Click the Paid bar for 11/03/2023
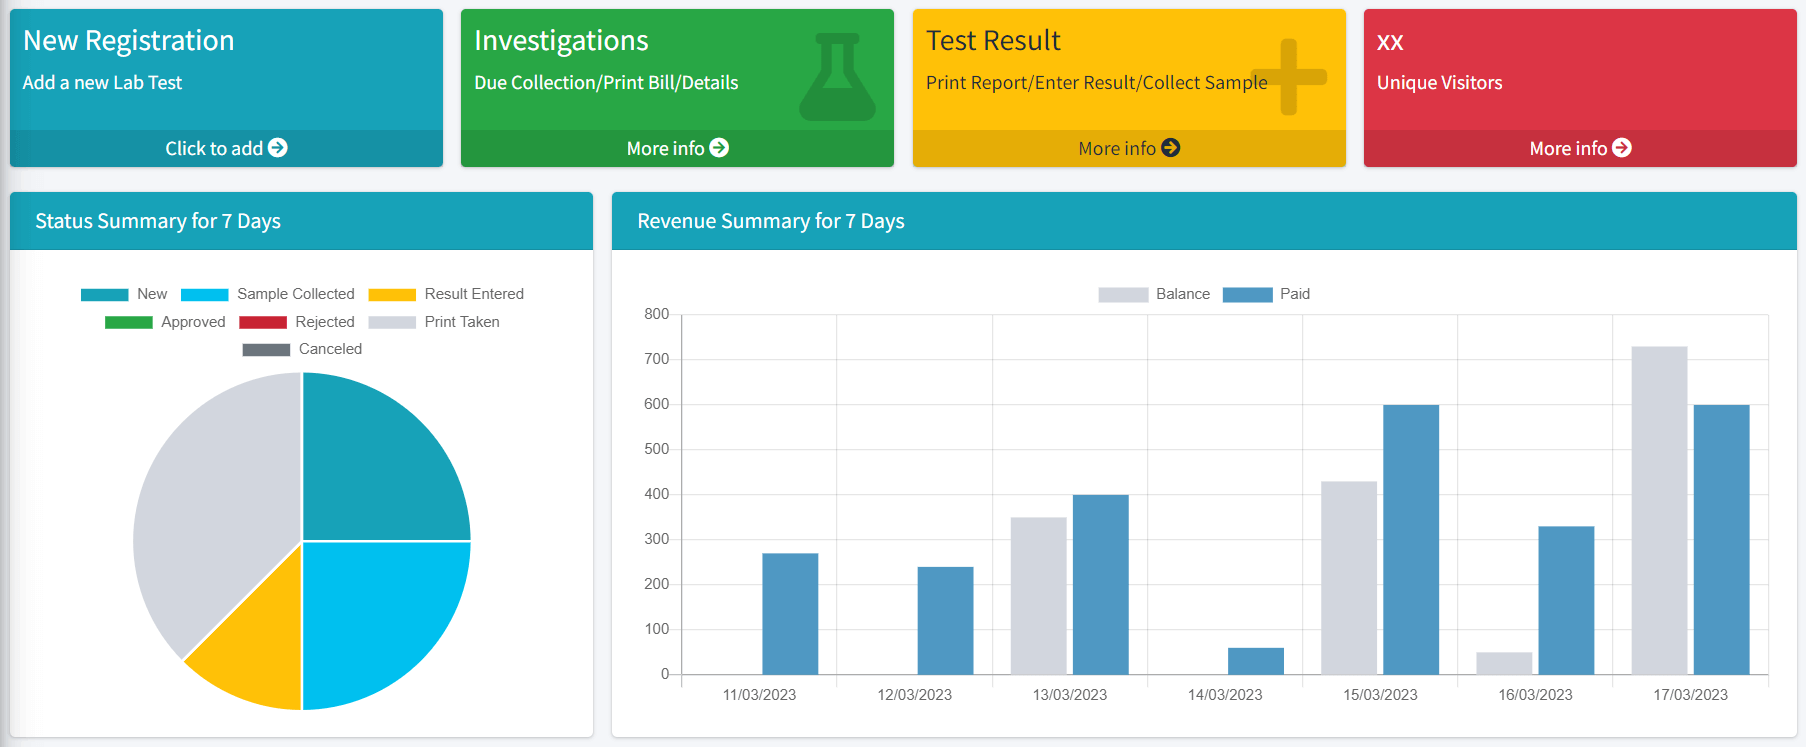Viewport: 1806px width, 747px height. point(790,613)
